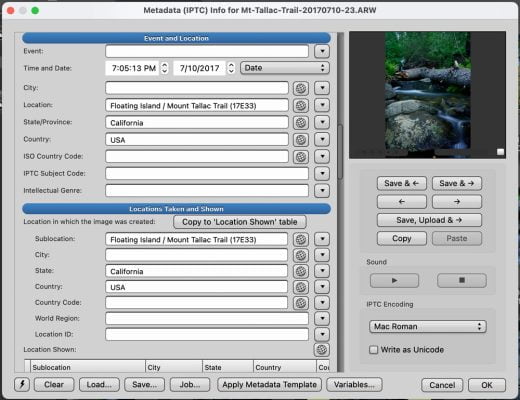Click the globe icon next to ISO Country Code
The height and width of the screenshot is (400, 520).
[301, 157]
